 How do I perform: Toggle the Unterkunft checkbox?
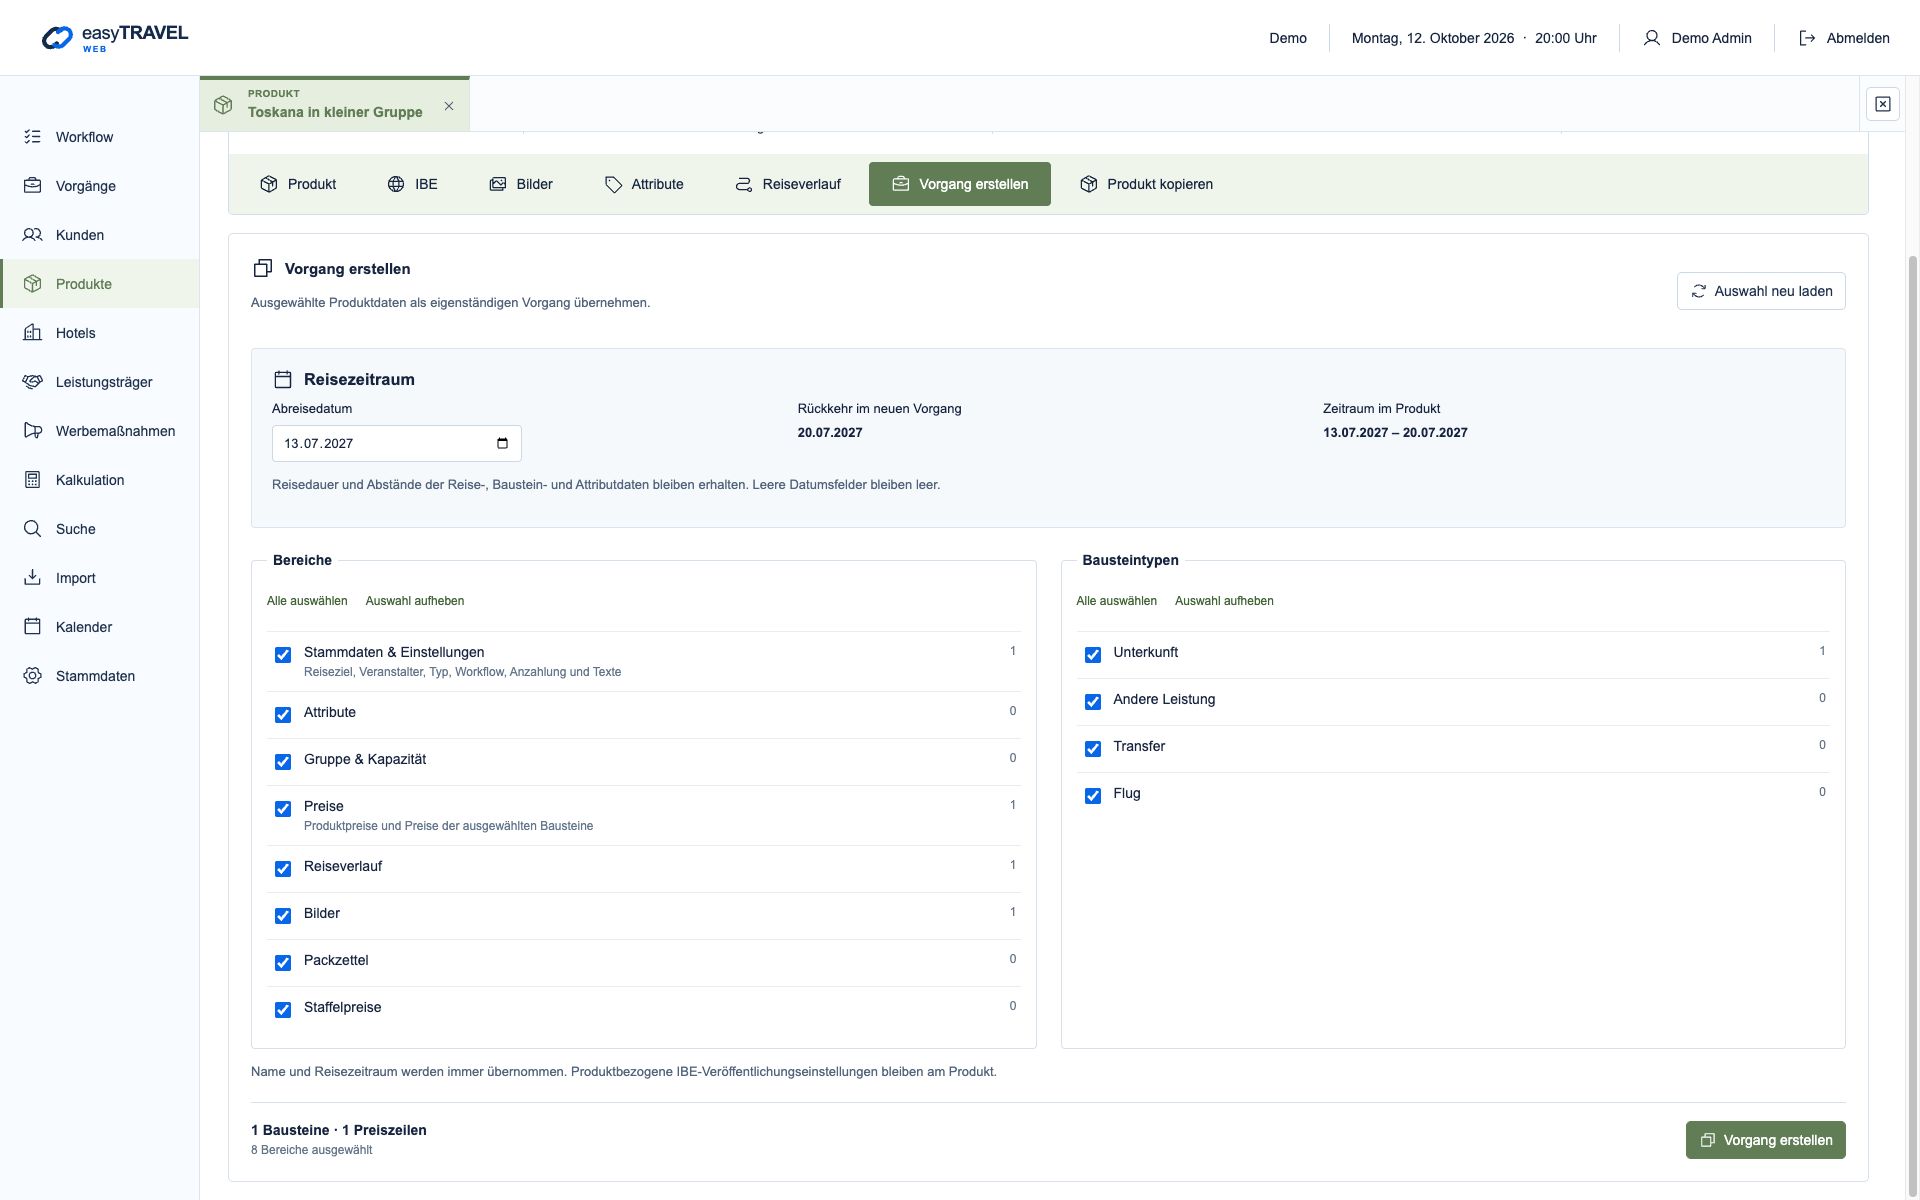tap(1093, 655)
